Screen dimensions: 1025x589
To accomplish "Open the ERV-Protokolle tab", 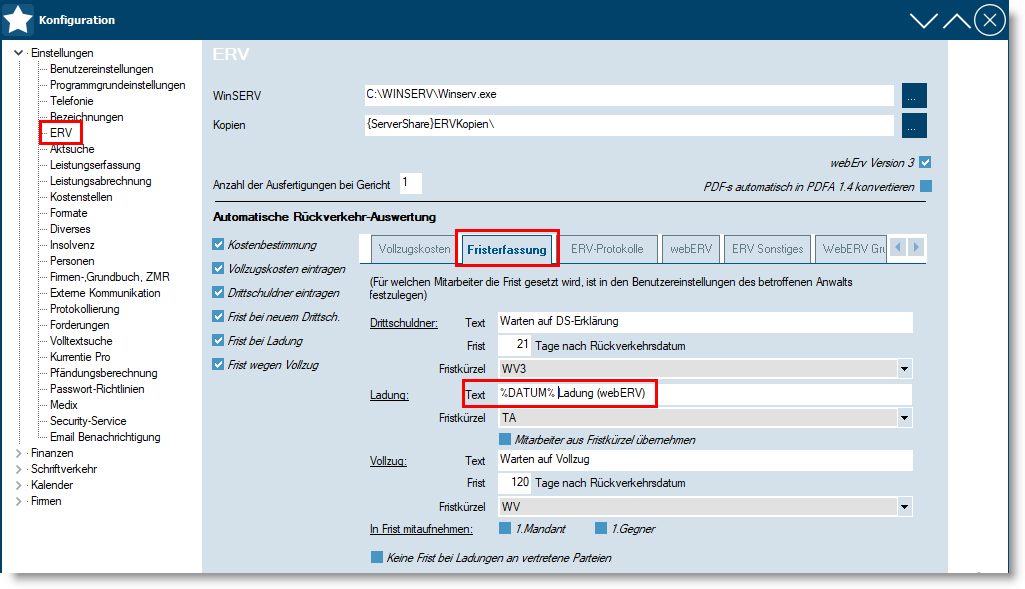I will click(x=607, y=249).
